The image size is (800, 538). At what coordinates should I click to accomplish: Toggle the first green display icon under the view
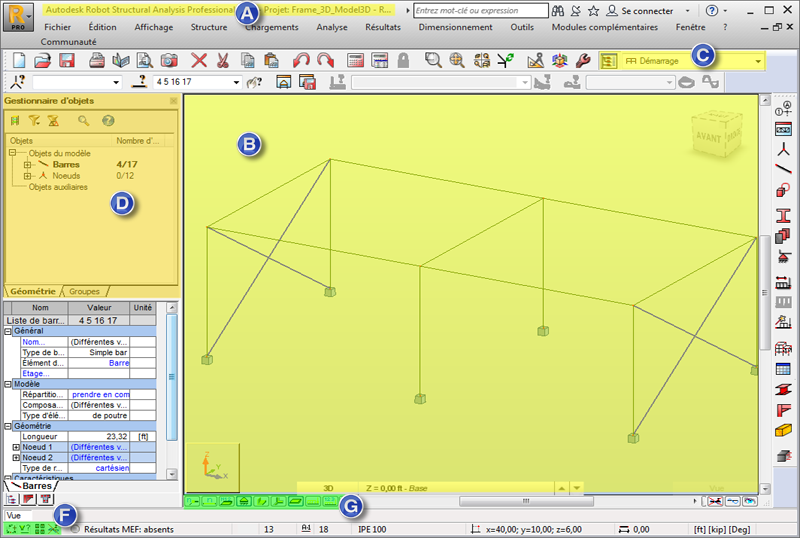pyautogui.click(x=192, y=501)
